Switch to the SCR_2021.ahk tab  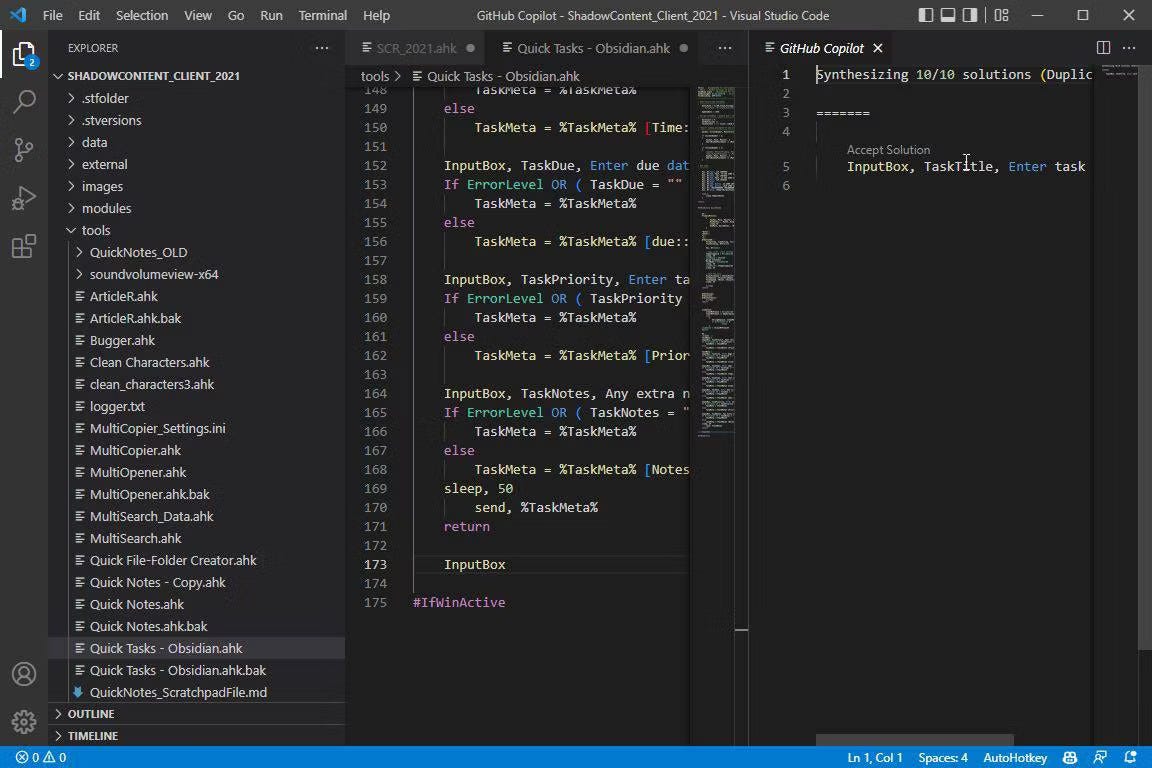point(415,47)
